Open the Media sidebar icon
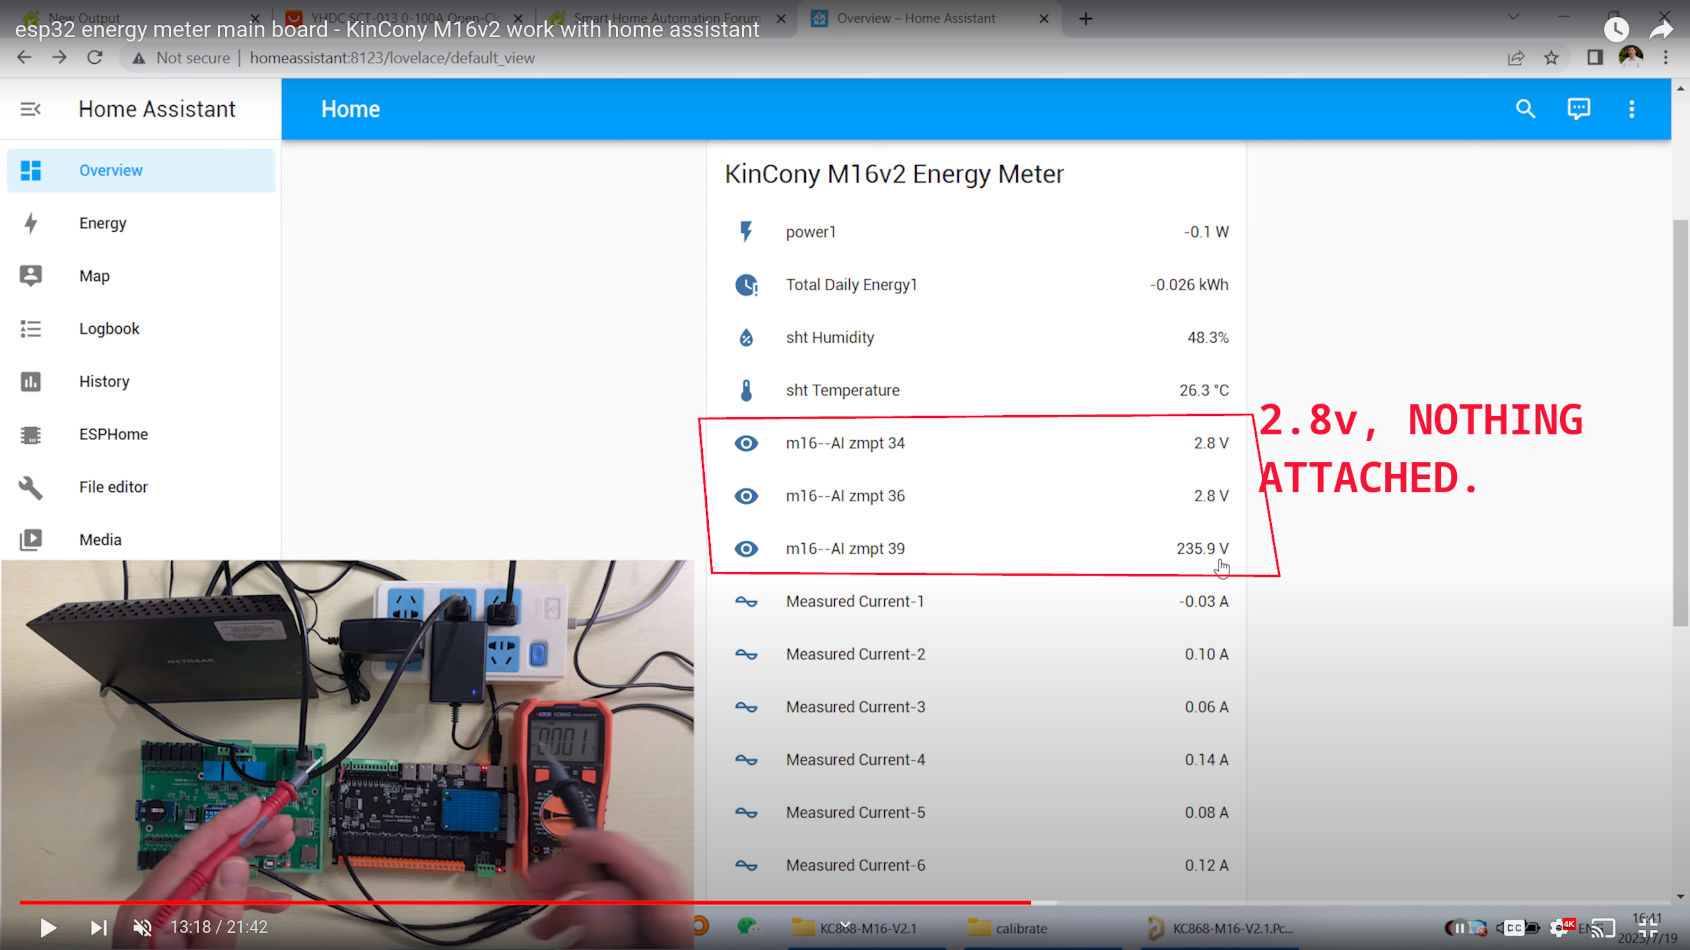The height and width of the screenshot is (950, 1690). coord(31,540)
